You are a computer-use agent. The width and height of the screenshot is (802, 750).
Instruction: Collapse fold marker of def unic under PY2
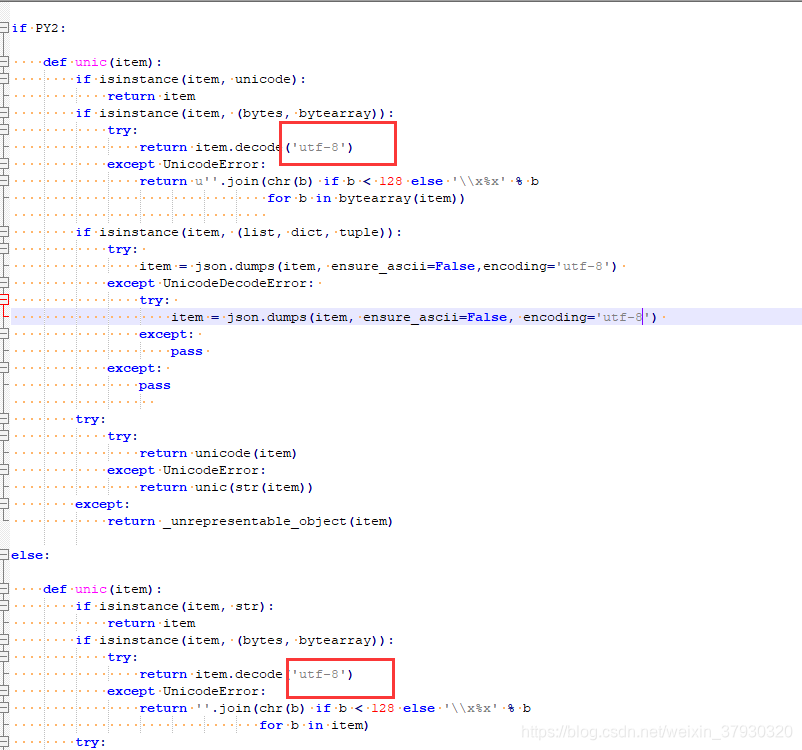tap(4, 62)
